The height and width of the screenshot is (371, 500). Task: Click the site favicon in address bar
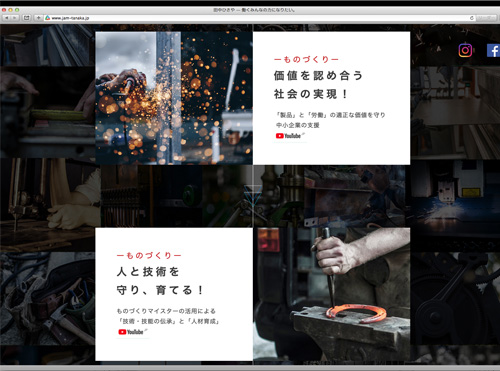pyautogui.click(x=48, y=18)
